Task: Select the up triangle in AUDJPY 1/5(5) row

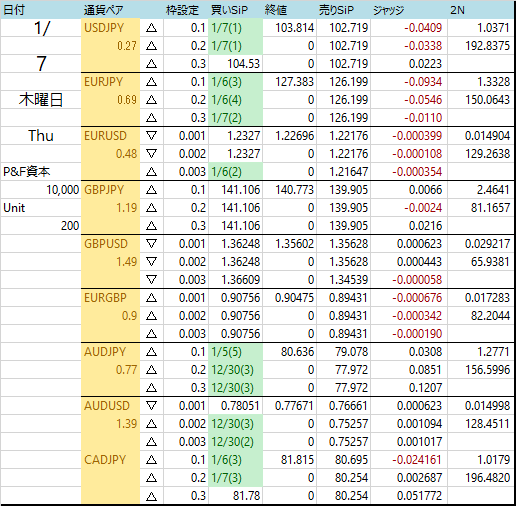Action: click(x=151, y=352)
